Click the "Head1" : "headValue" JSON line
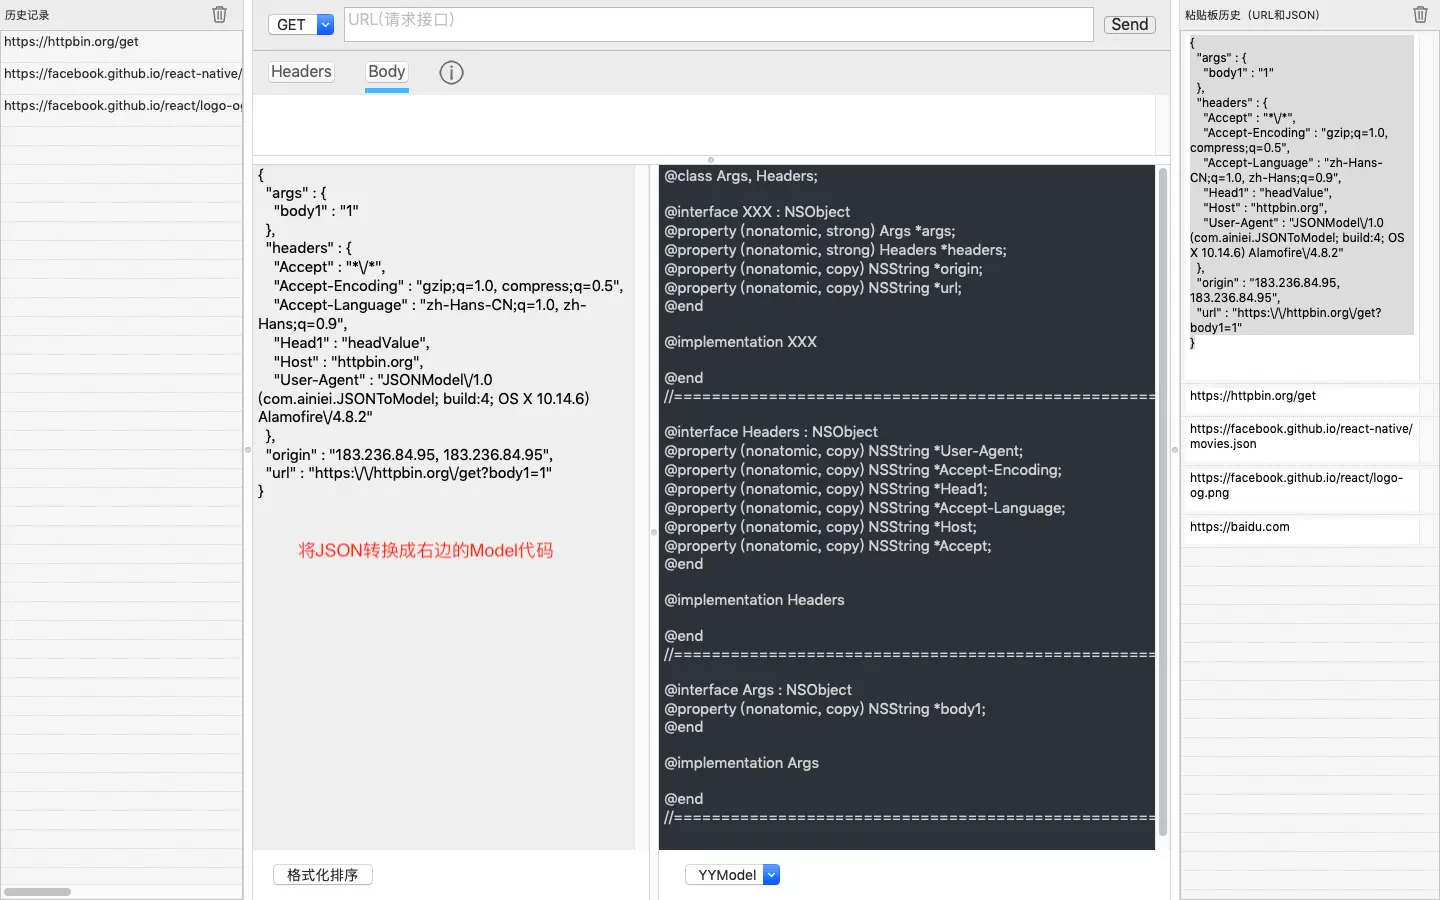 [352, 343]
